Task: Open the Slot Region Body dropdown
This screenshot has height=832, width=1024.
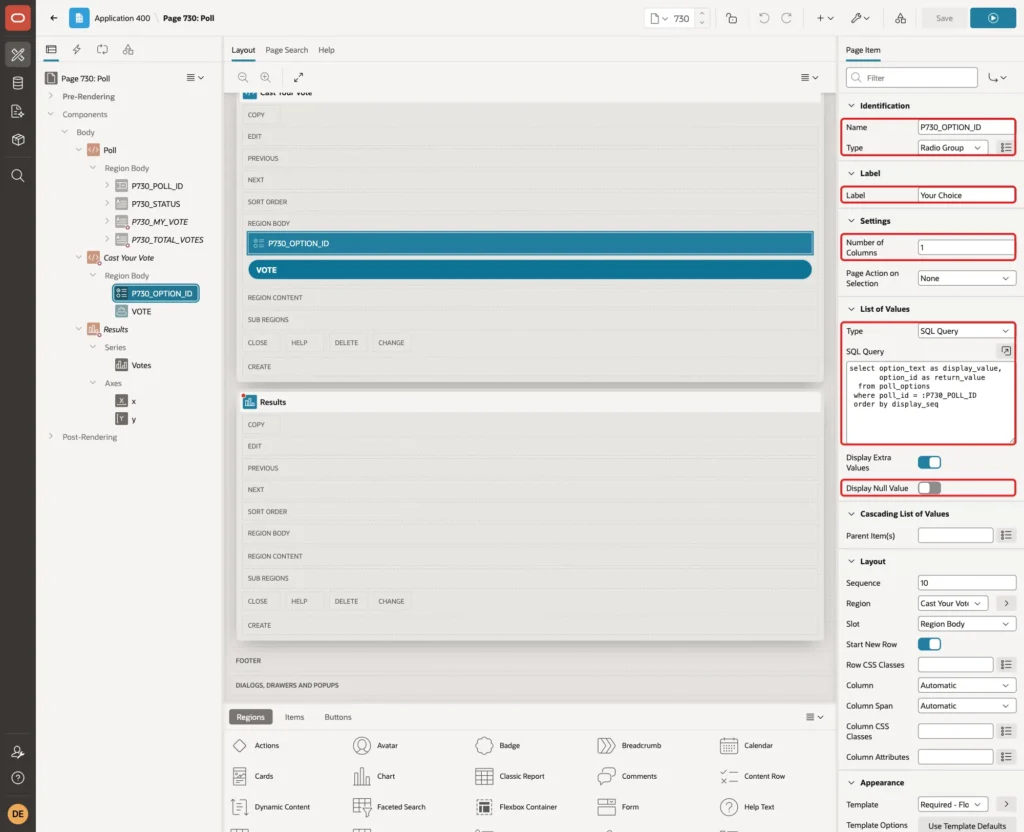Action: (967, 624)
